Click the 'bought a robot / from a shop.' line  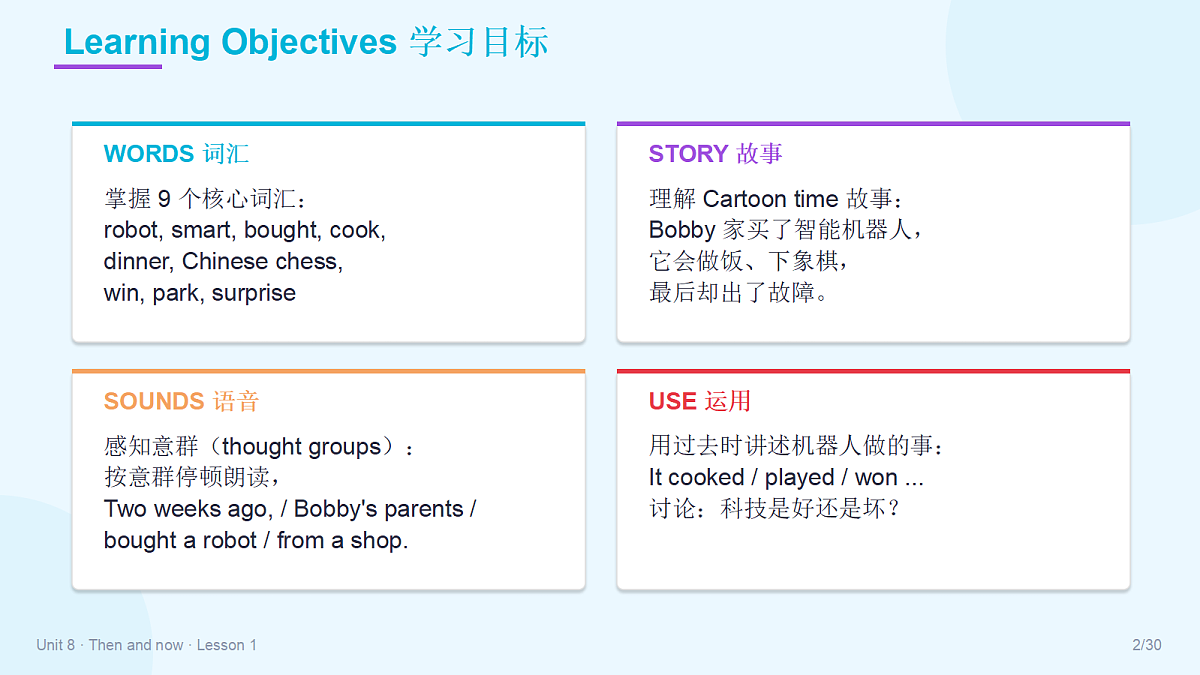coord(256,541)
